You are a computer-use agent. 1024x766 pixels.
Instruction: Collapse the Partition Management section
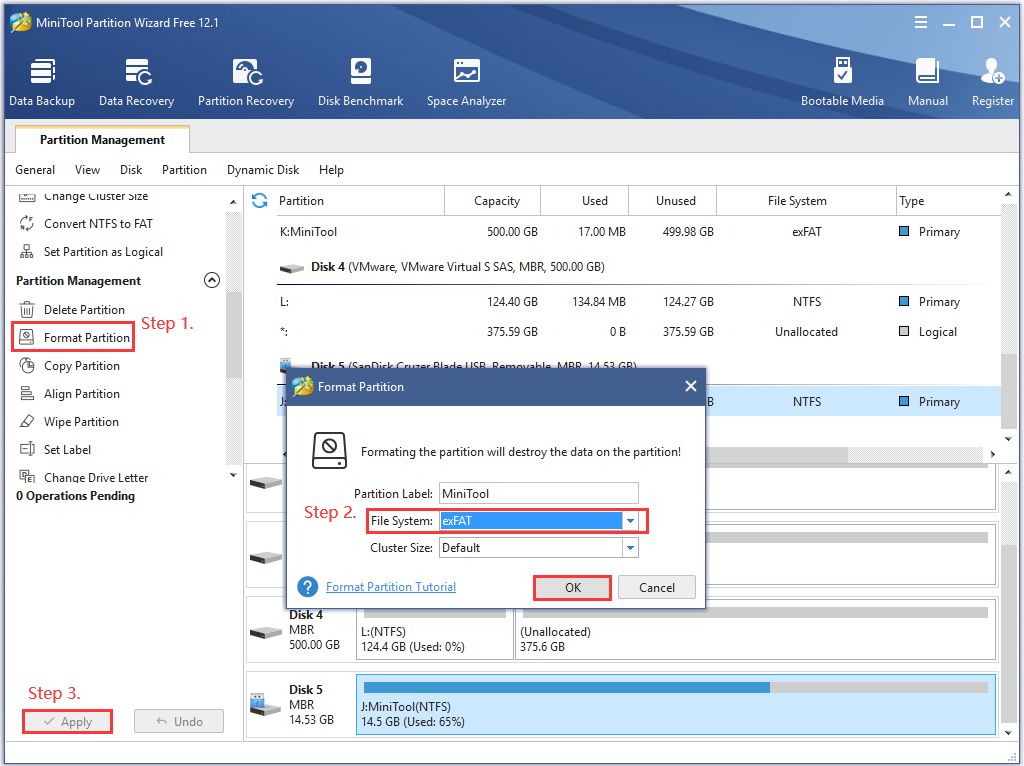211,281
